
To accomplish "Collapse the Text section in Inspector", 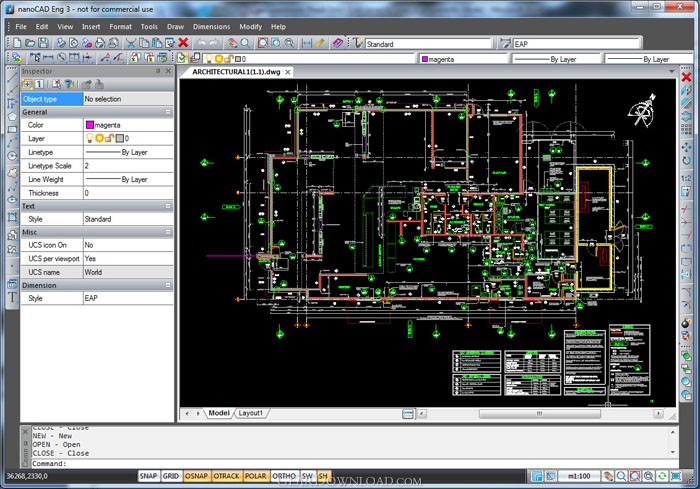I will click(168, 206).
